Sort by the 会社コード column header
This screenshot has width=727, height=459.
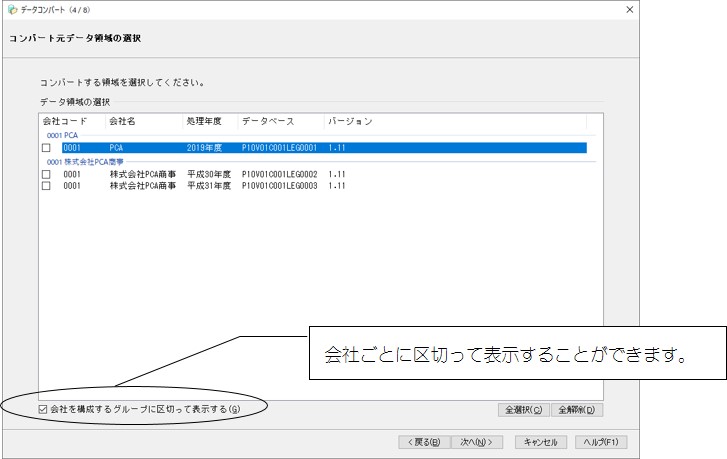click(x=65, y=122)
